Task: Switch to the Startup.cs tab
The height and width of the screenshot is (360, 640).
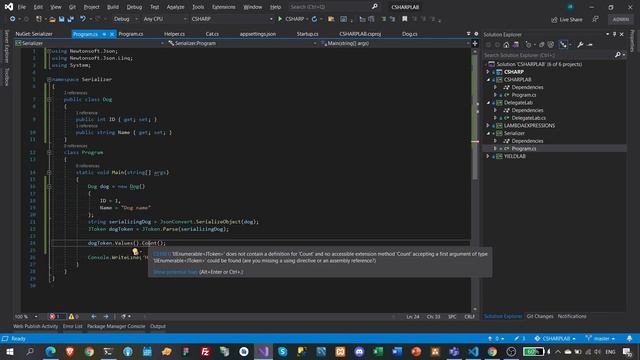Action: [x=307, y=34]
